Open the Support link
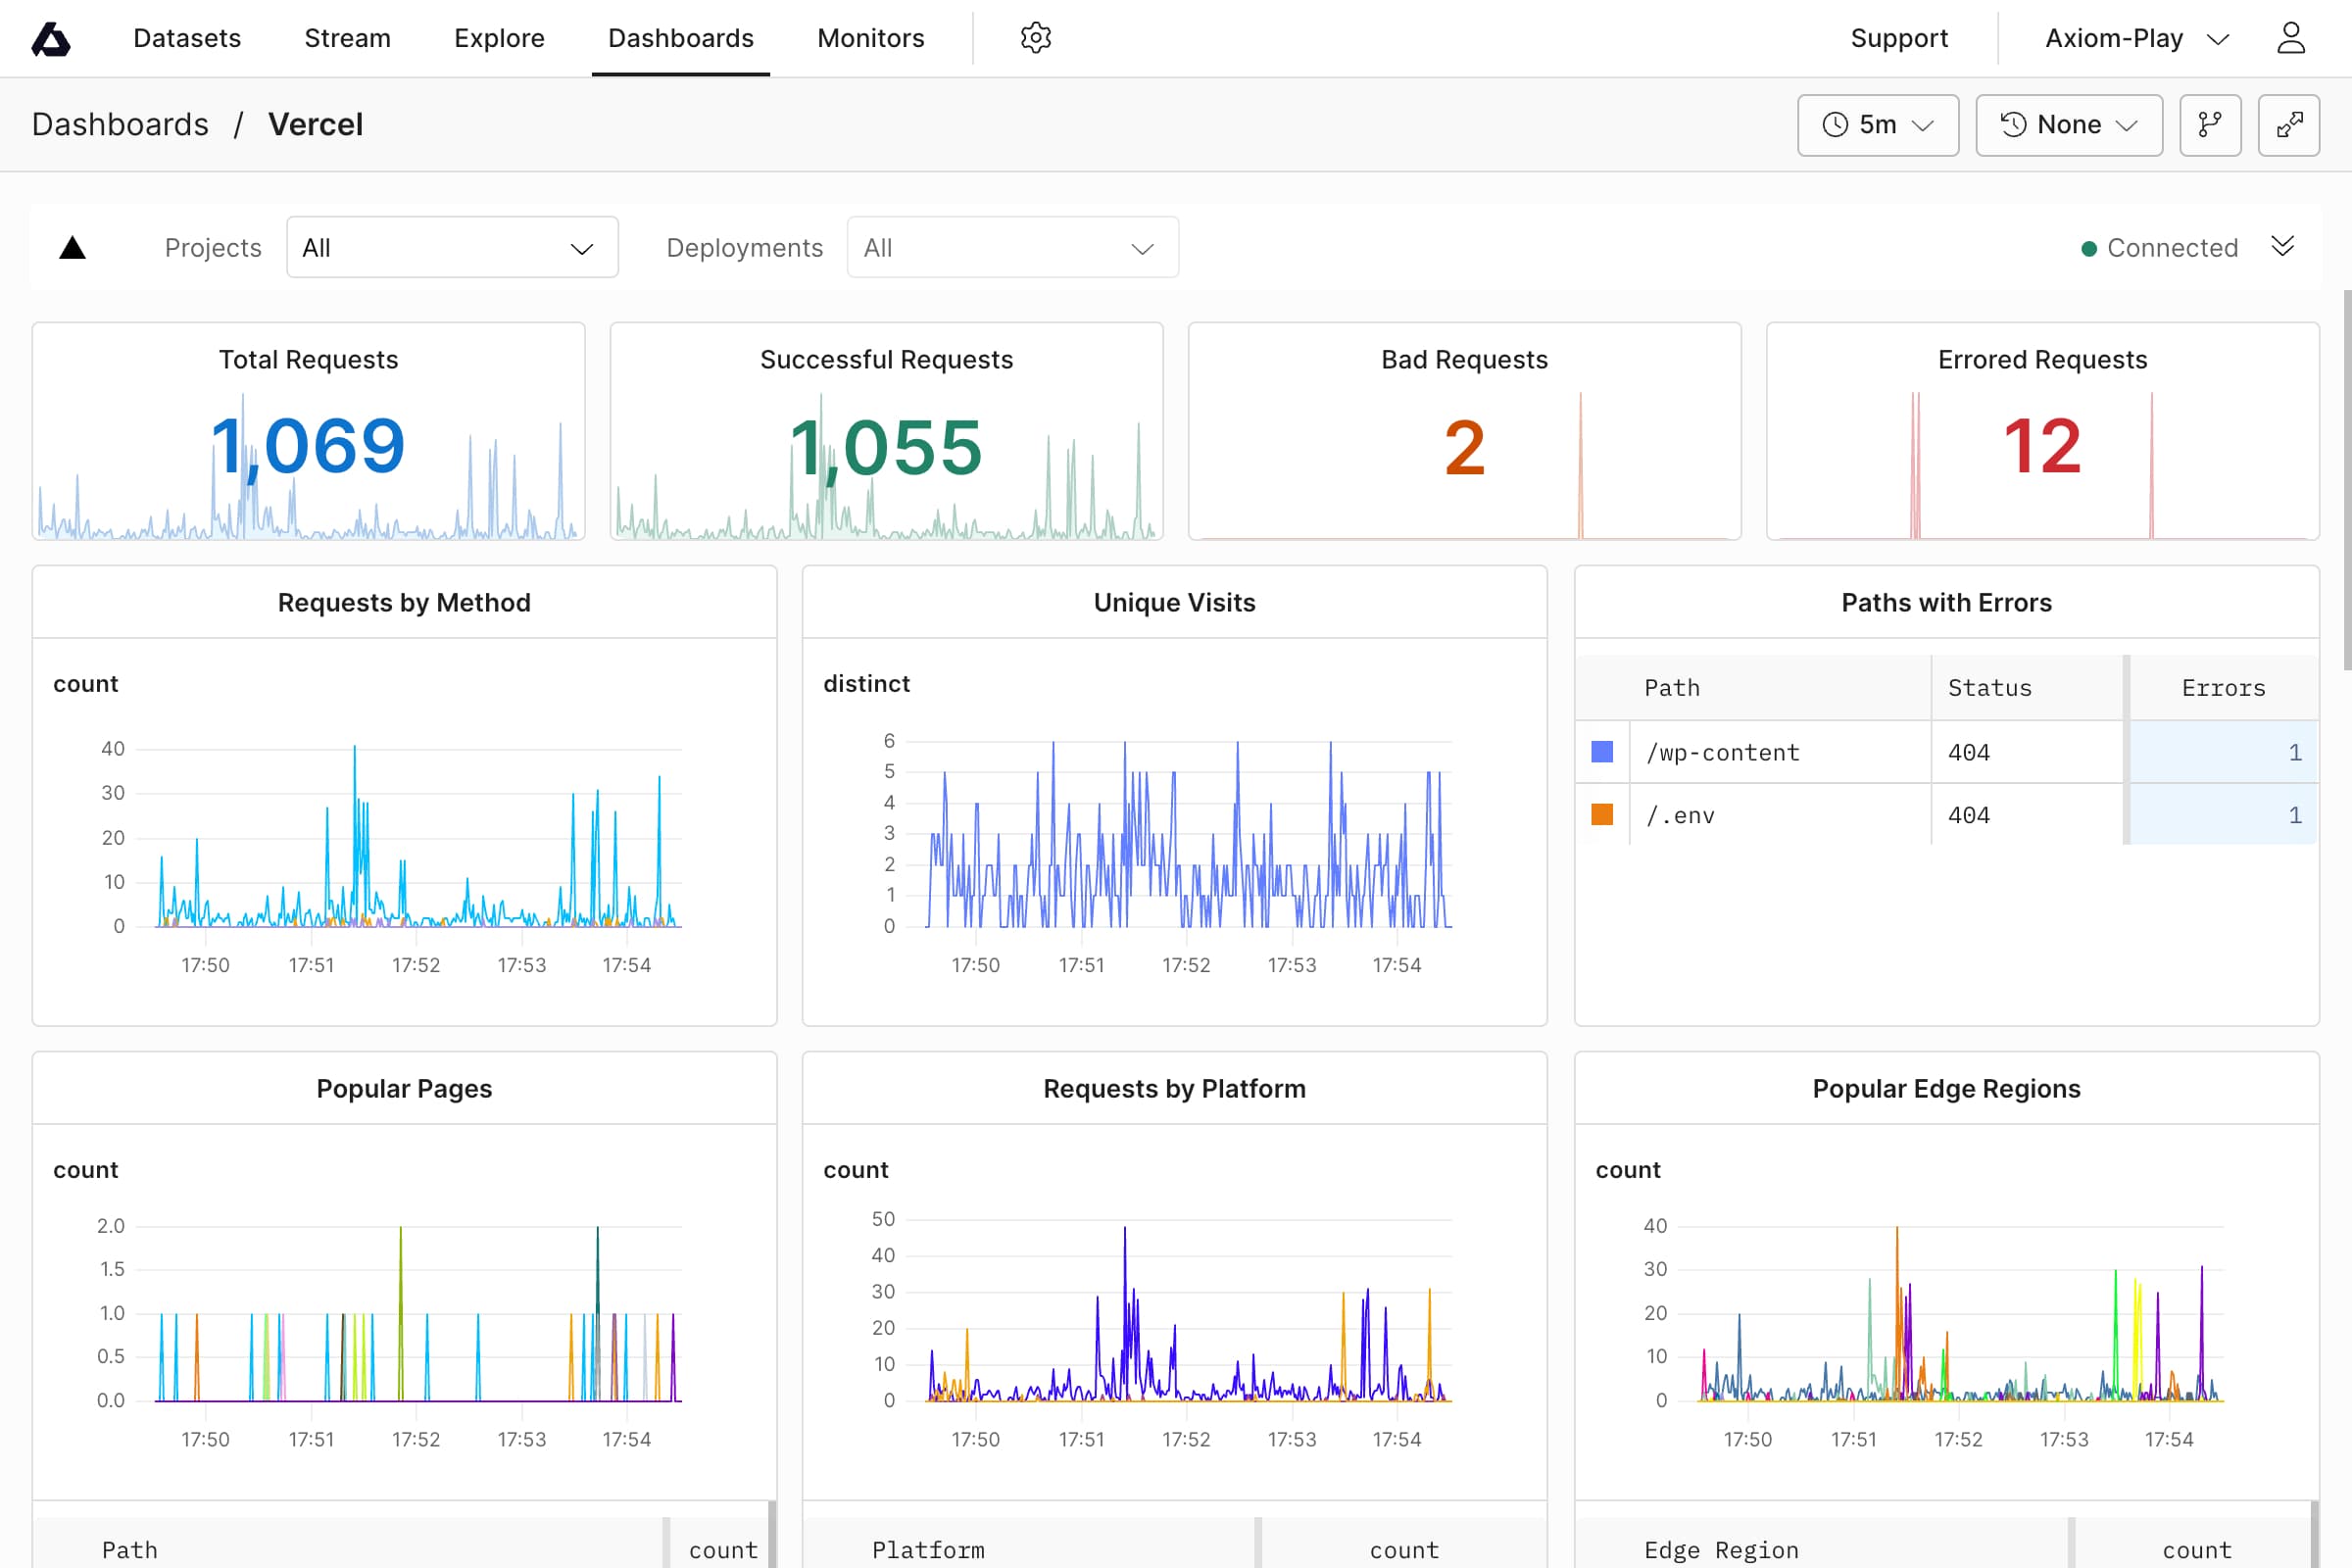 pyautogui.click(x=1899, y=38)
